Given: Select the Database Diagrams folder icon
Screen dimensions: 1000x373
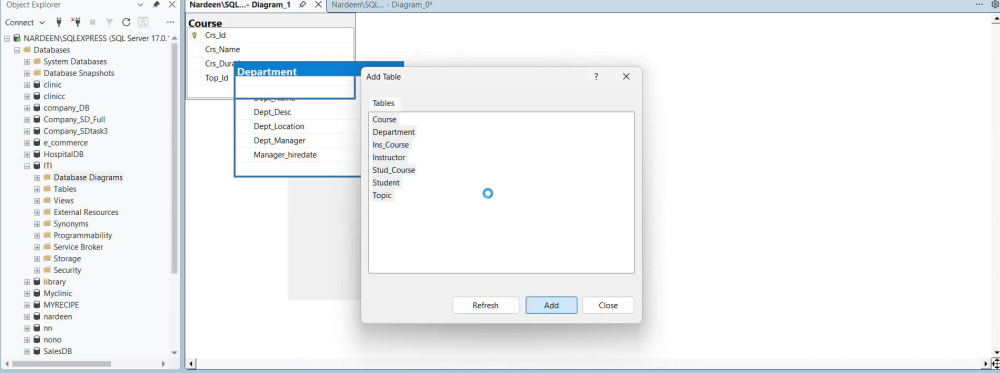Looking at the screenshot, I should coord(47,177).
